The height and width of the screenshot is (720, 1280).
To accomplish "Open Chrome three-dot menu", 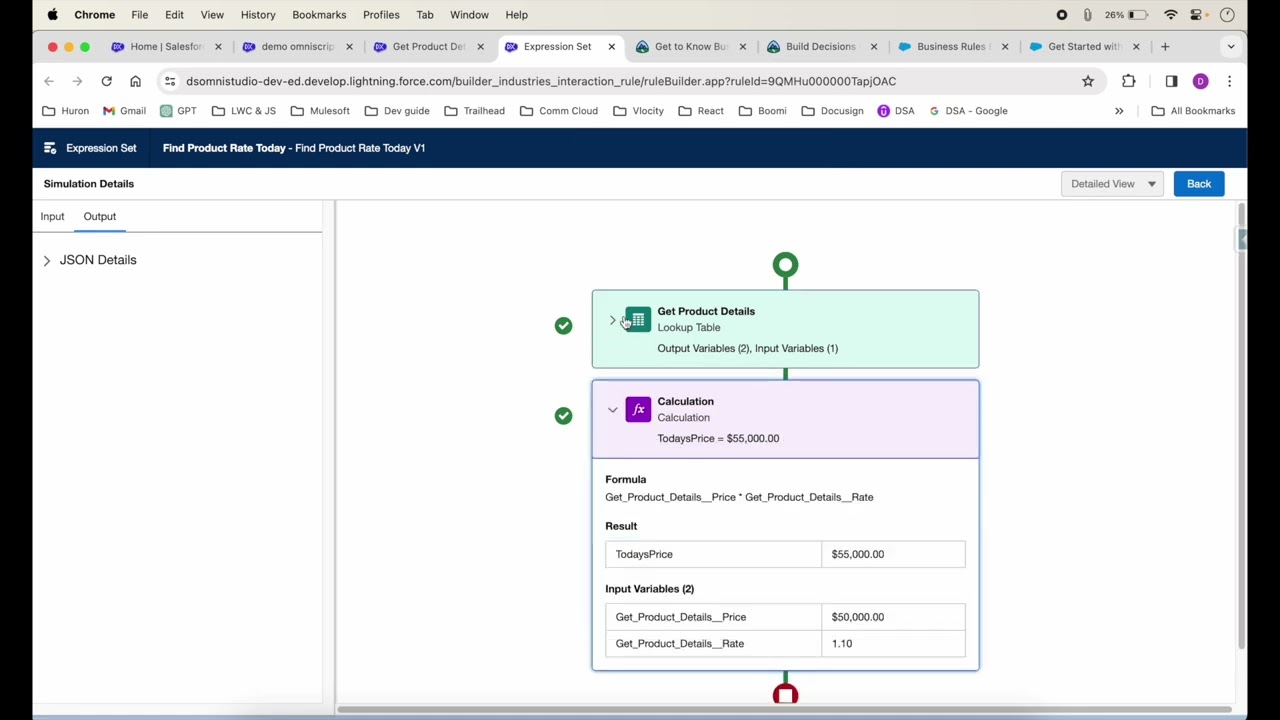I will point(1229,81).
